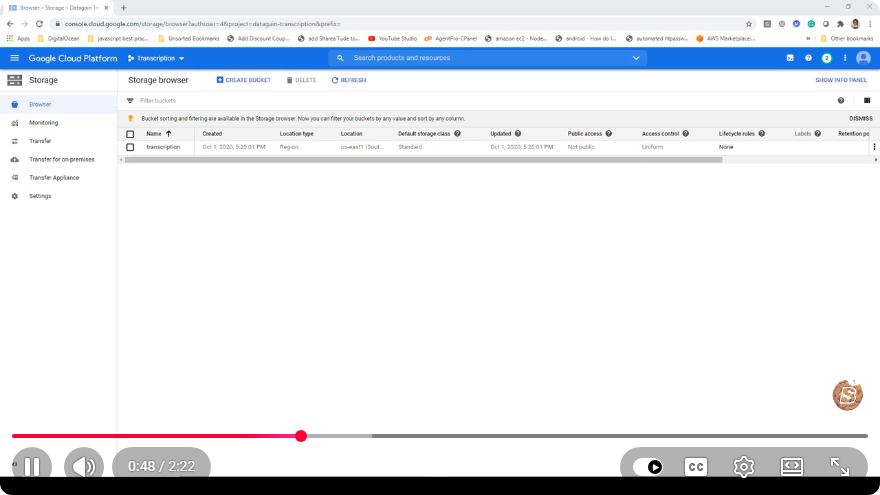Open the YouTube Studio bookmark

pos(392,39)
